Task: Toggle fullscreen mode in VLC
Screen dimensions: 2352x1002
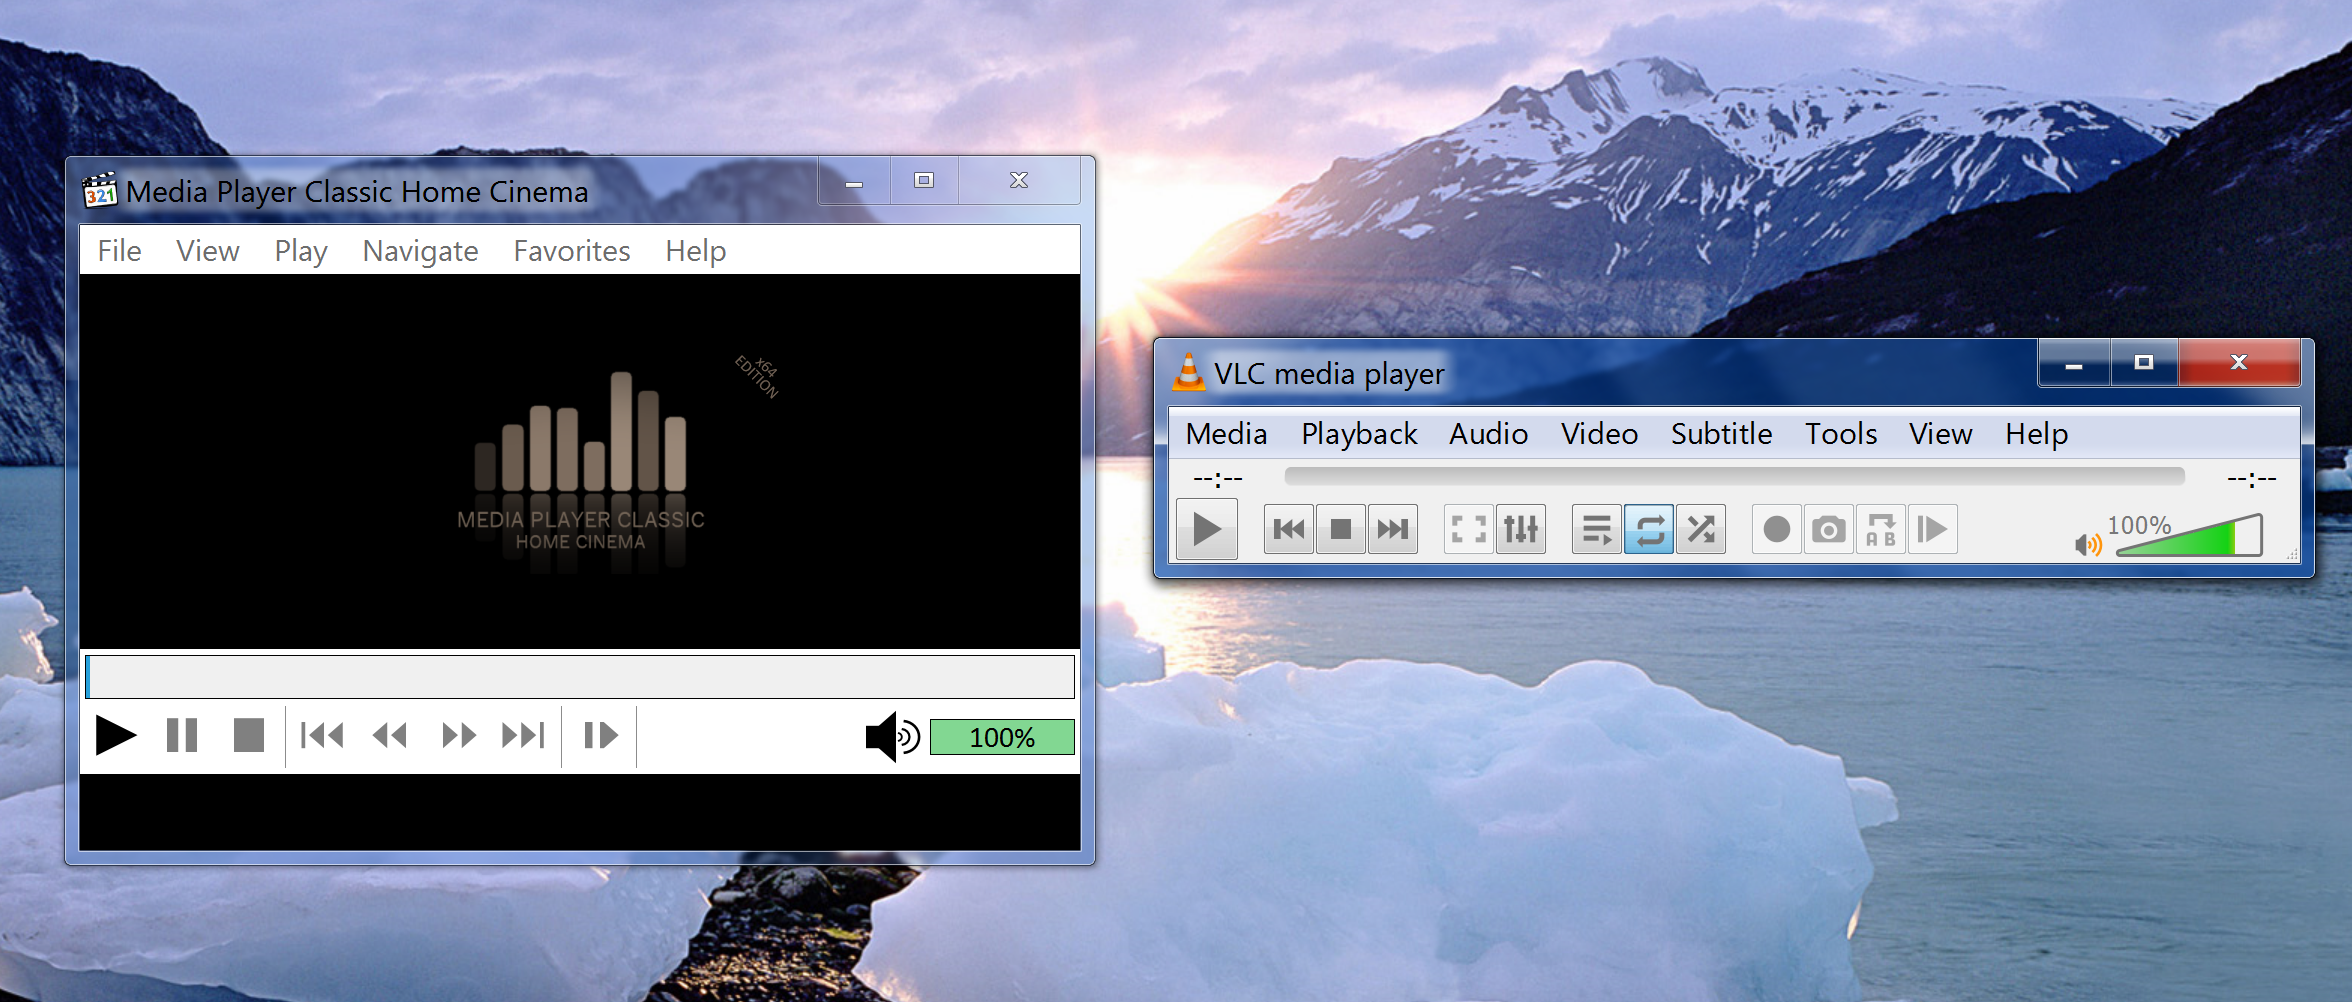Action: [x=1469, y=529]
